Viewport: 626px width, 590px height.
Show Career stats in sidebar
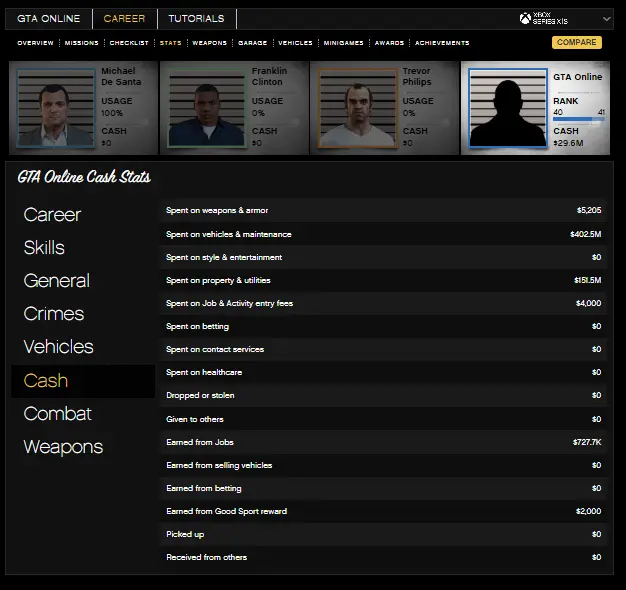pos(52,215)
